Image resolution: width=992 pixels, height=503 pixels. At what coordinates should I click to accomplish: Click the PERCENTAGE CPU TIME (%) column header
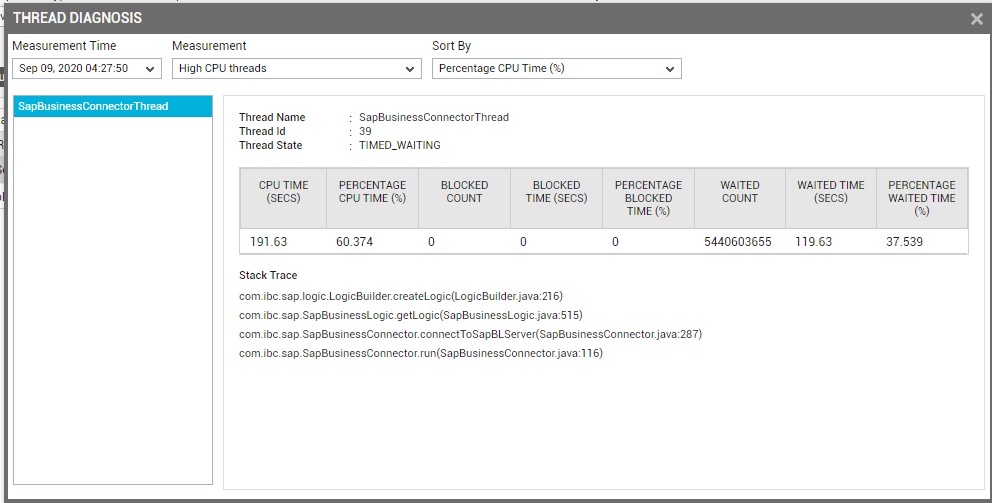tap(372, 198)
